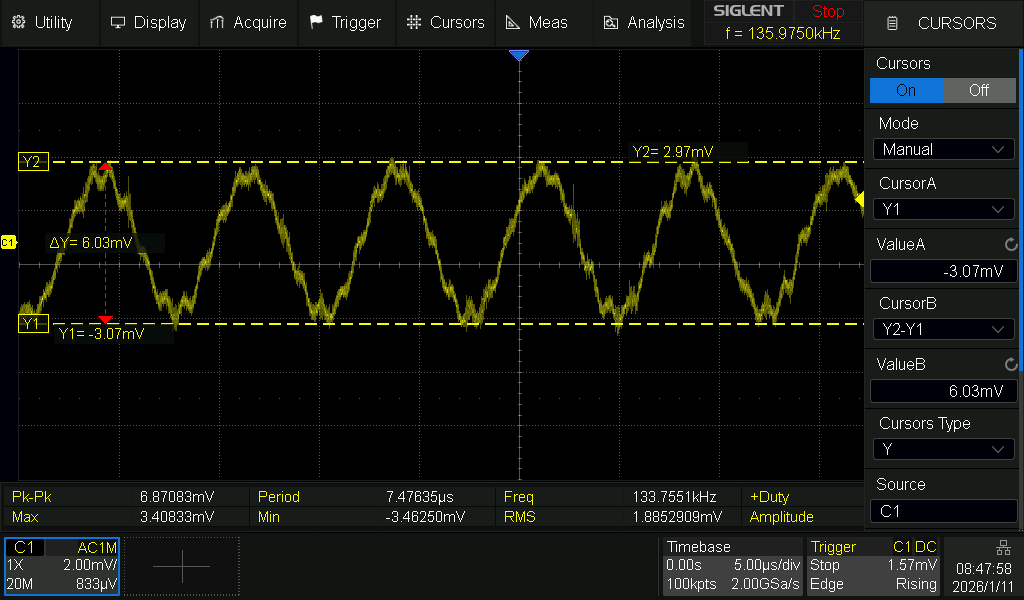Click the +Duty measurement label
The height and width of the screenshot is (600, 1024).
769,497
